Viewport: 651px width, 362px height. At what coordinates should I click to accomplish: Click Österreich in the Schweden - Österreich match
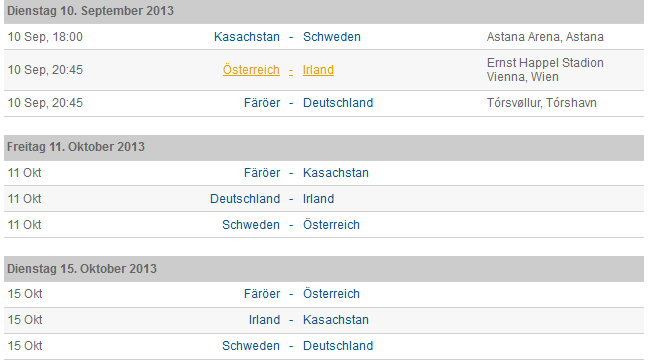331,225
